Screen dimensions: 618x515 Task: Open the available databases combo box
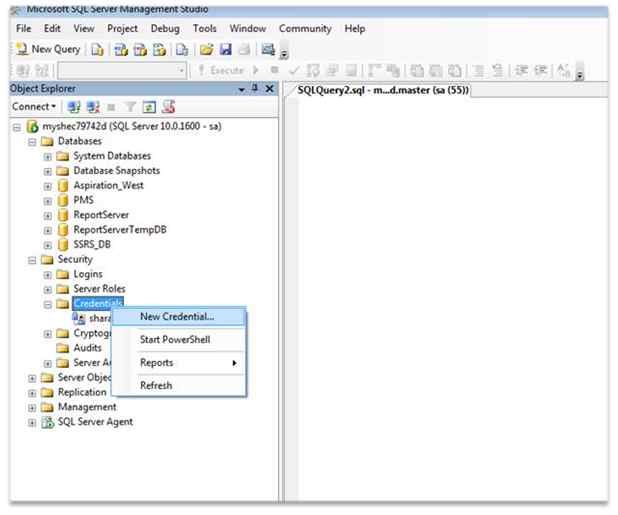[122, 71]
